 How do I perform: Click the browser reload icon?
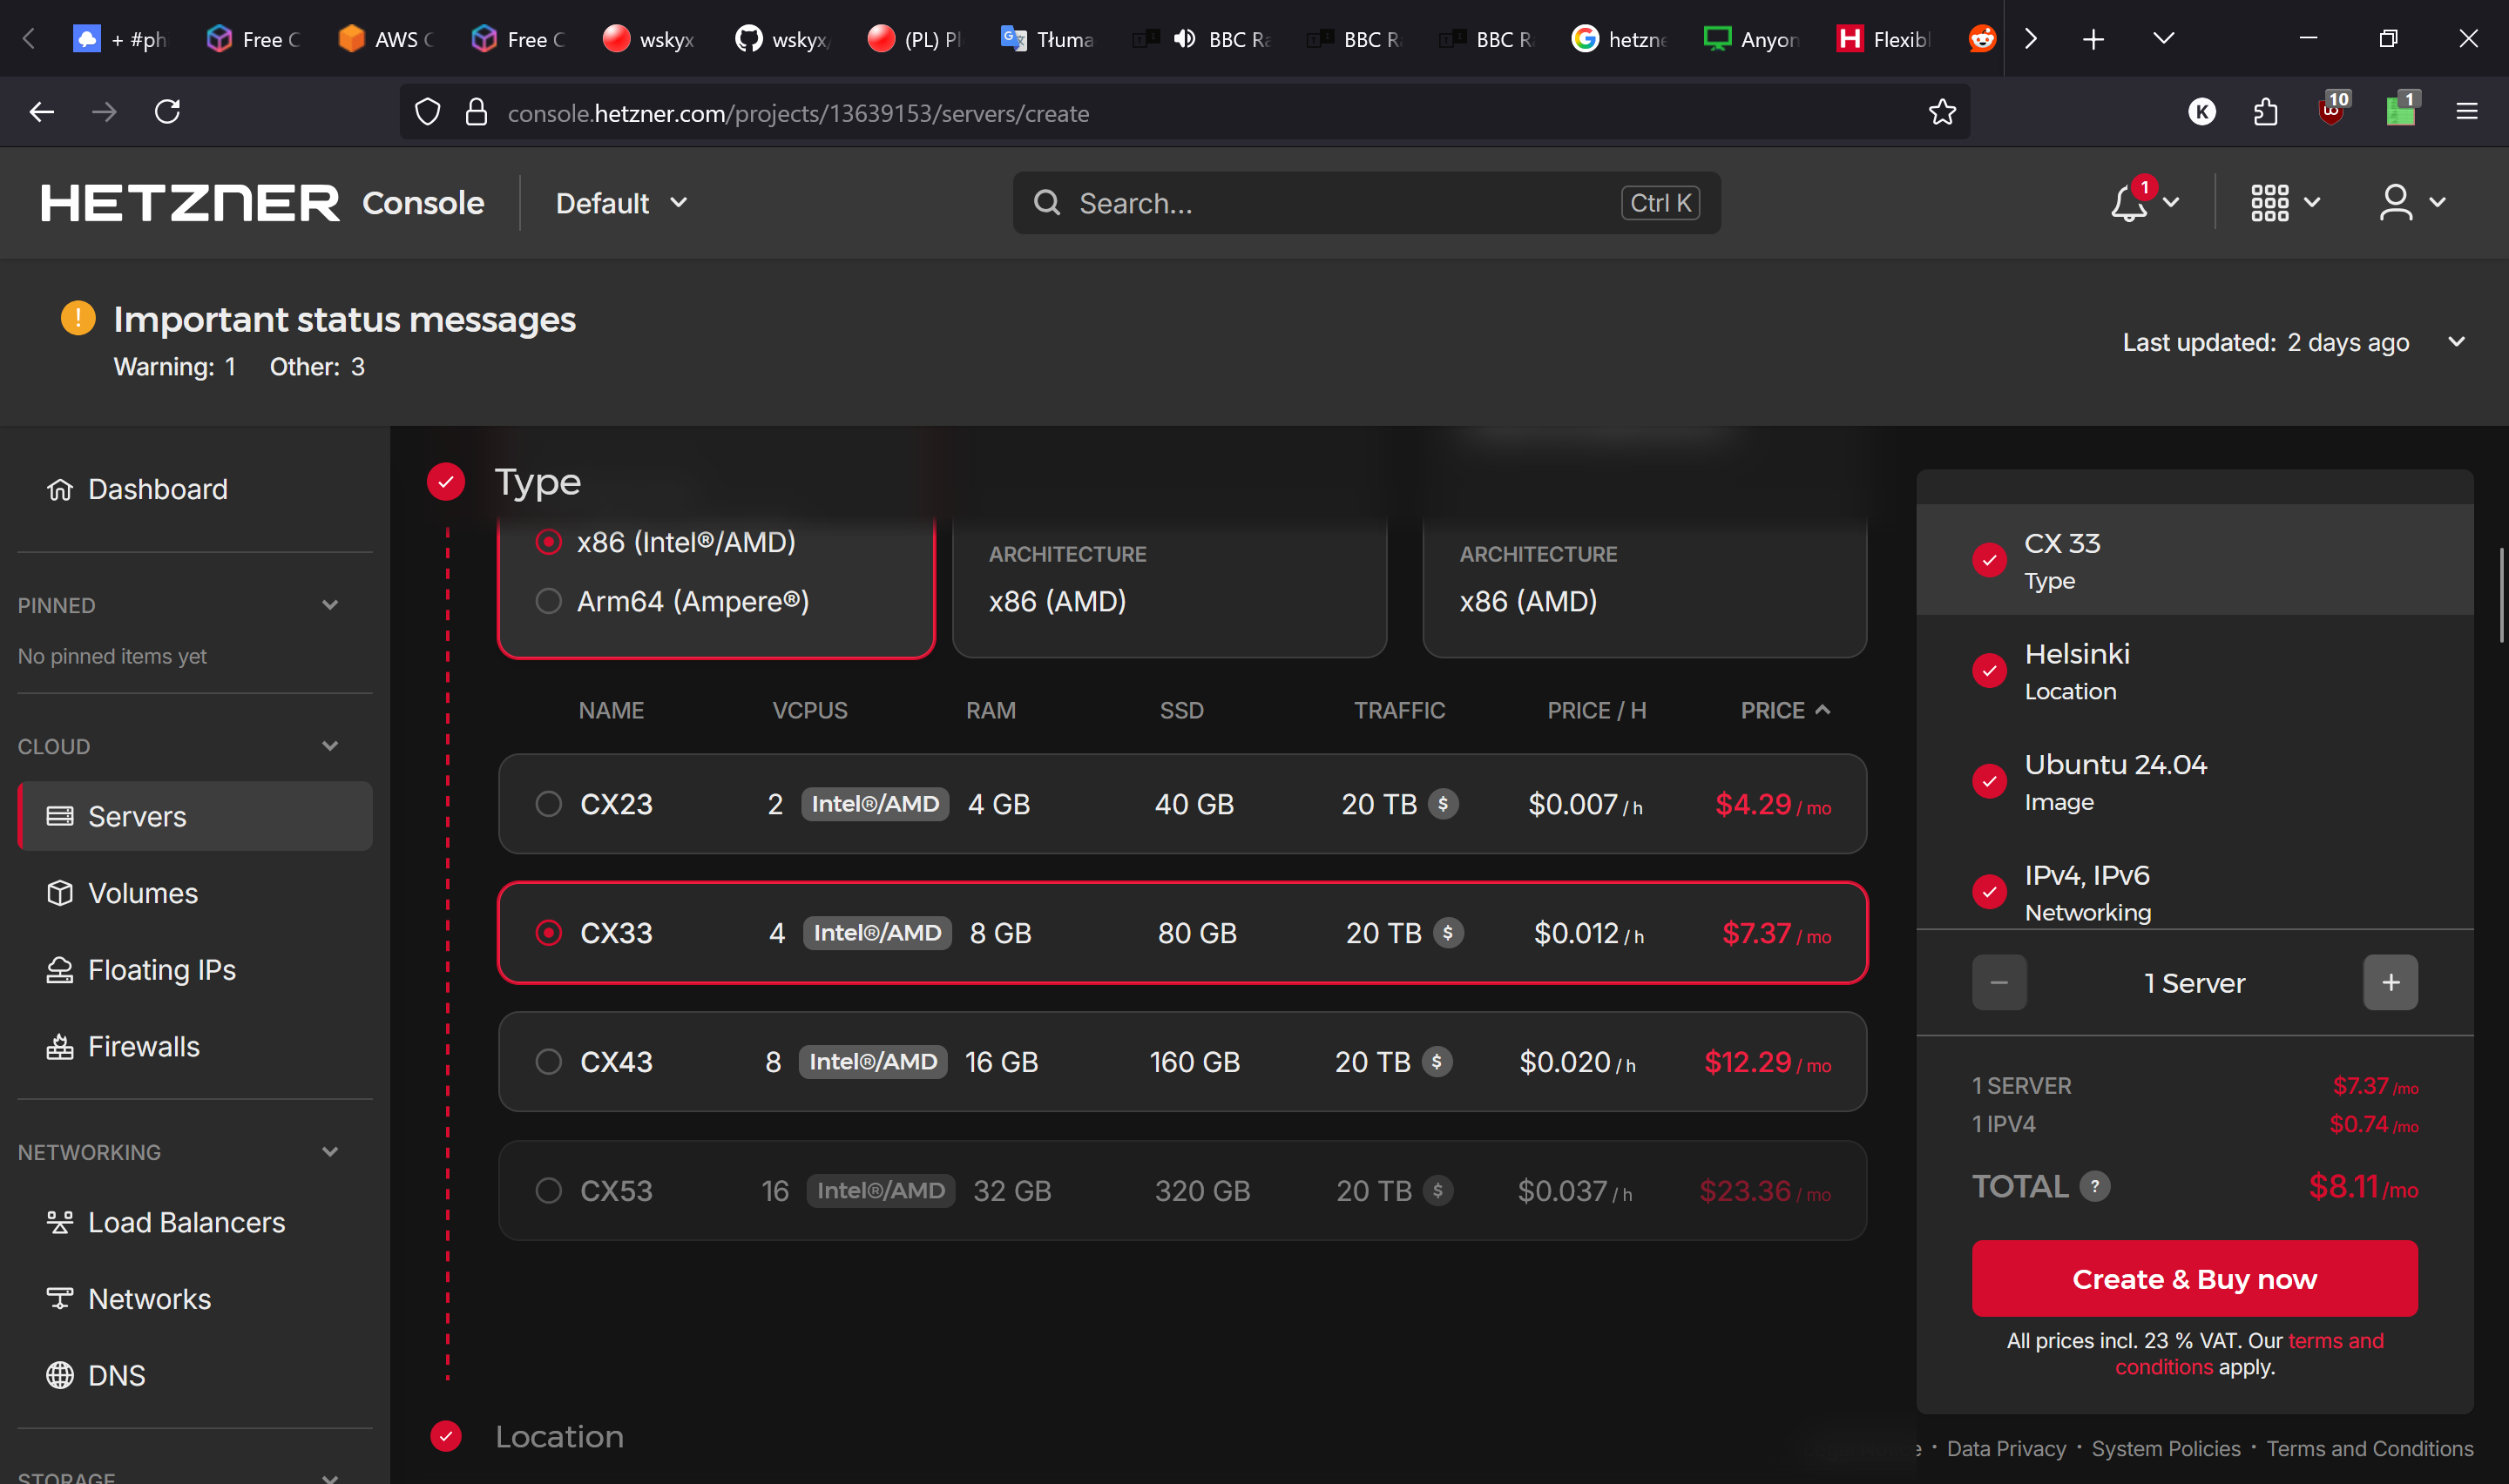168,112
